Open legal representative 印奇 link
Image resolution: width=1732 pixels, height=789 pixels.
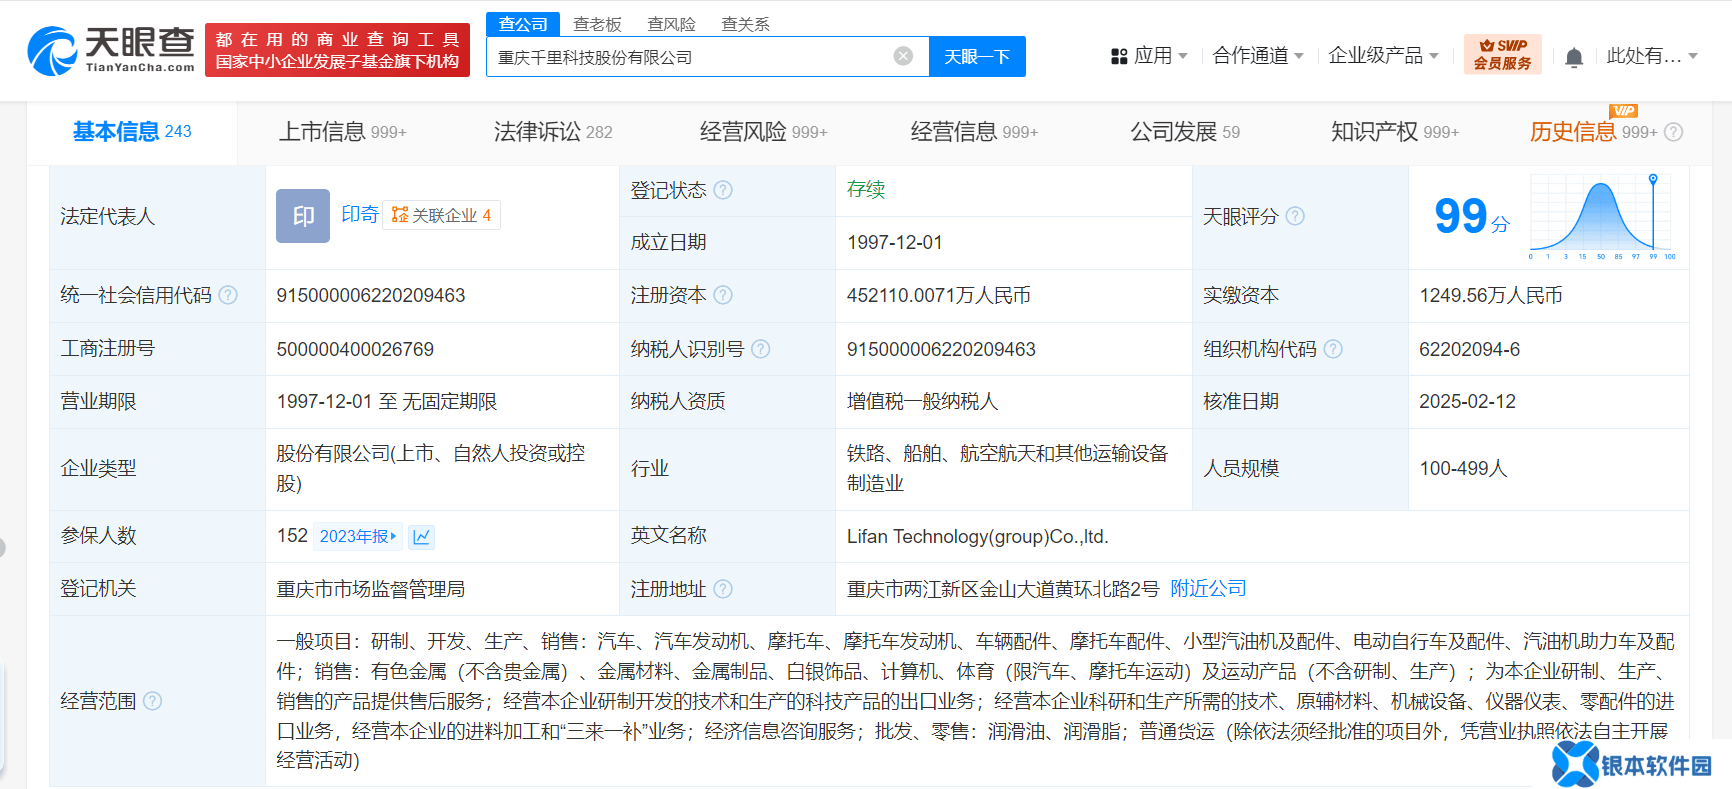pos(359,214)
